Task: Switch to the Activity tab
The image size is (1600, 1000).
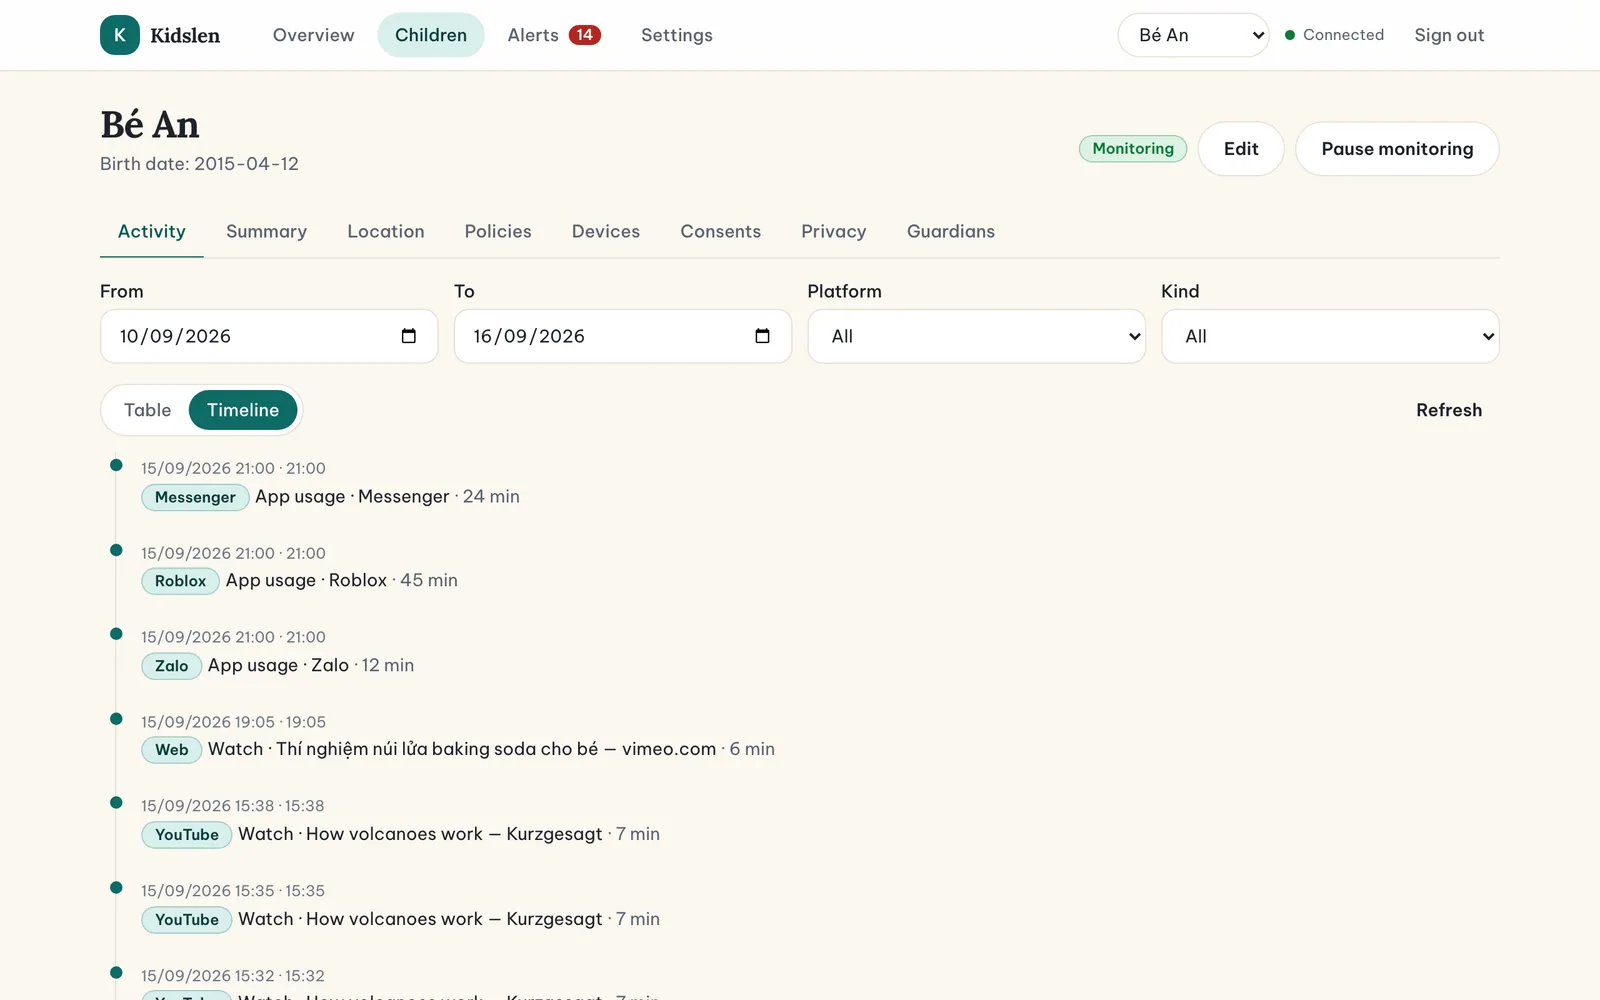Action: (x=152, y=231)
